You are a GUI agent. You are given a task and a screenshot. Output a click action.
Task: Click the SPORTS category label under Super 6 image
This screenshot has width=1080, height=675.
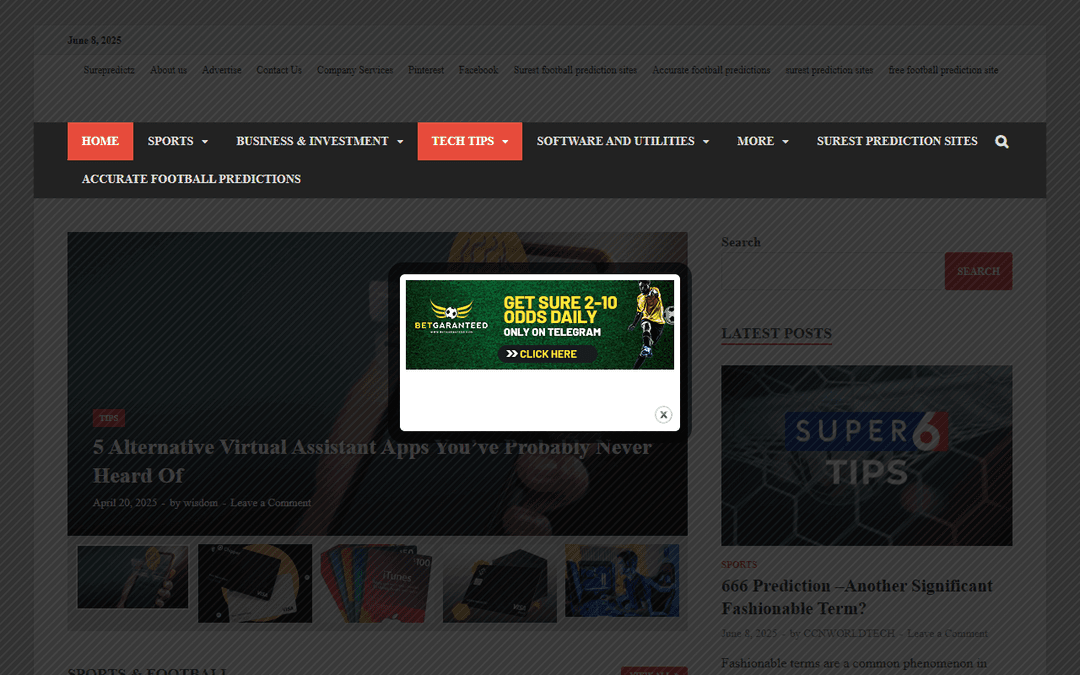pyautogui.click(x=739, y=565)
